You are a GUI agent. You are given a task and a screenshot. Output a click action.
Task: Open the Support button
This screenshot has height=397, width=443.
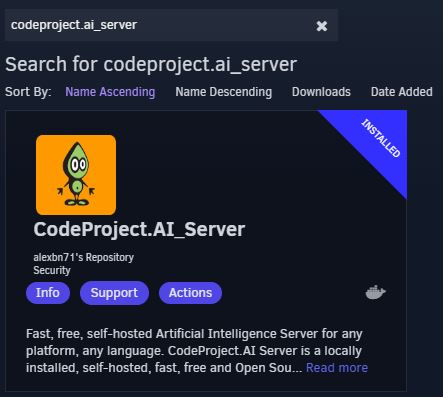click(114, 293)
